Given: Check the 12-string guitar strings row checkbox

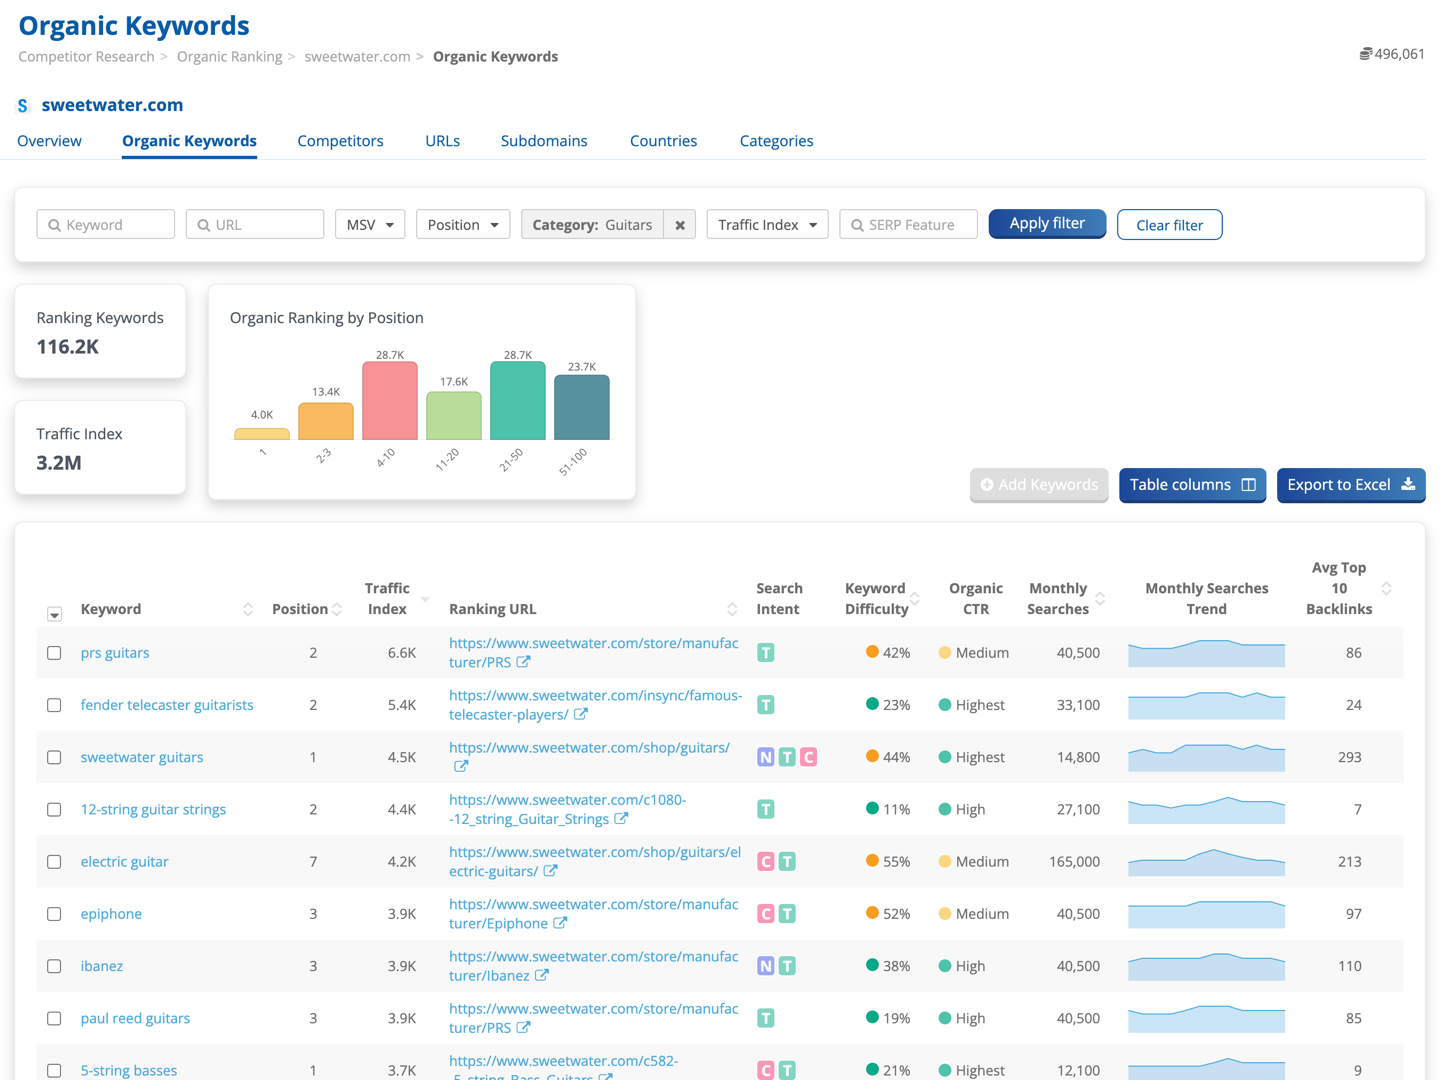Looking at the screenshot, I should click(54, 809).
